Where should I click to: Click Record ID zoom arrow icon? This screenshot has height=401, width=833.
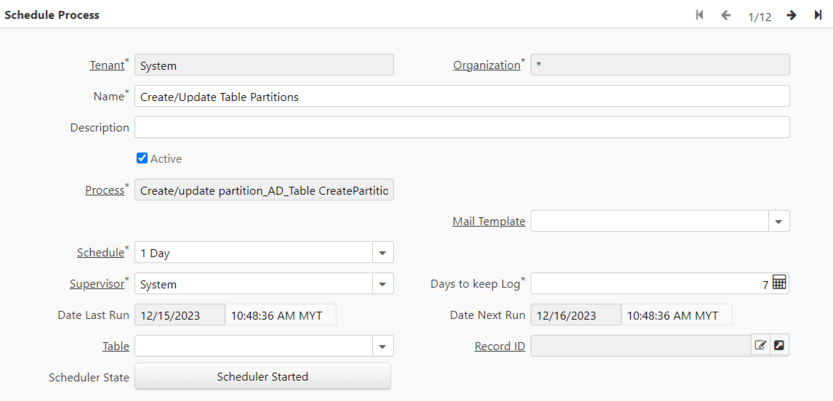point(779,346)
